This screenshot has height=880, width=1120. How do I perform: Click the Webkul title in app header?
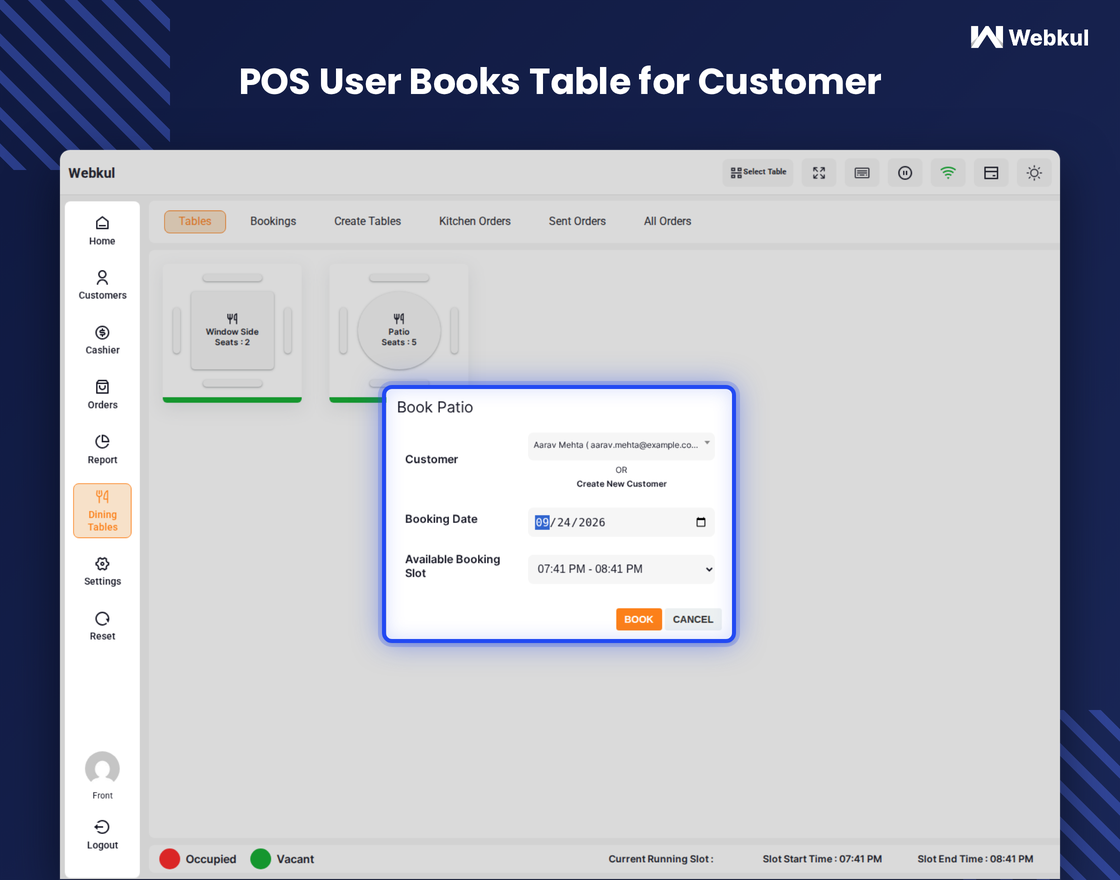click(x=91, y=173)
